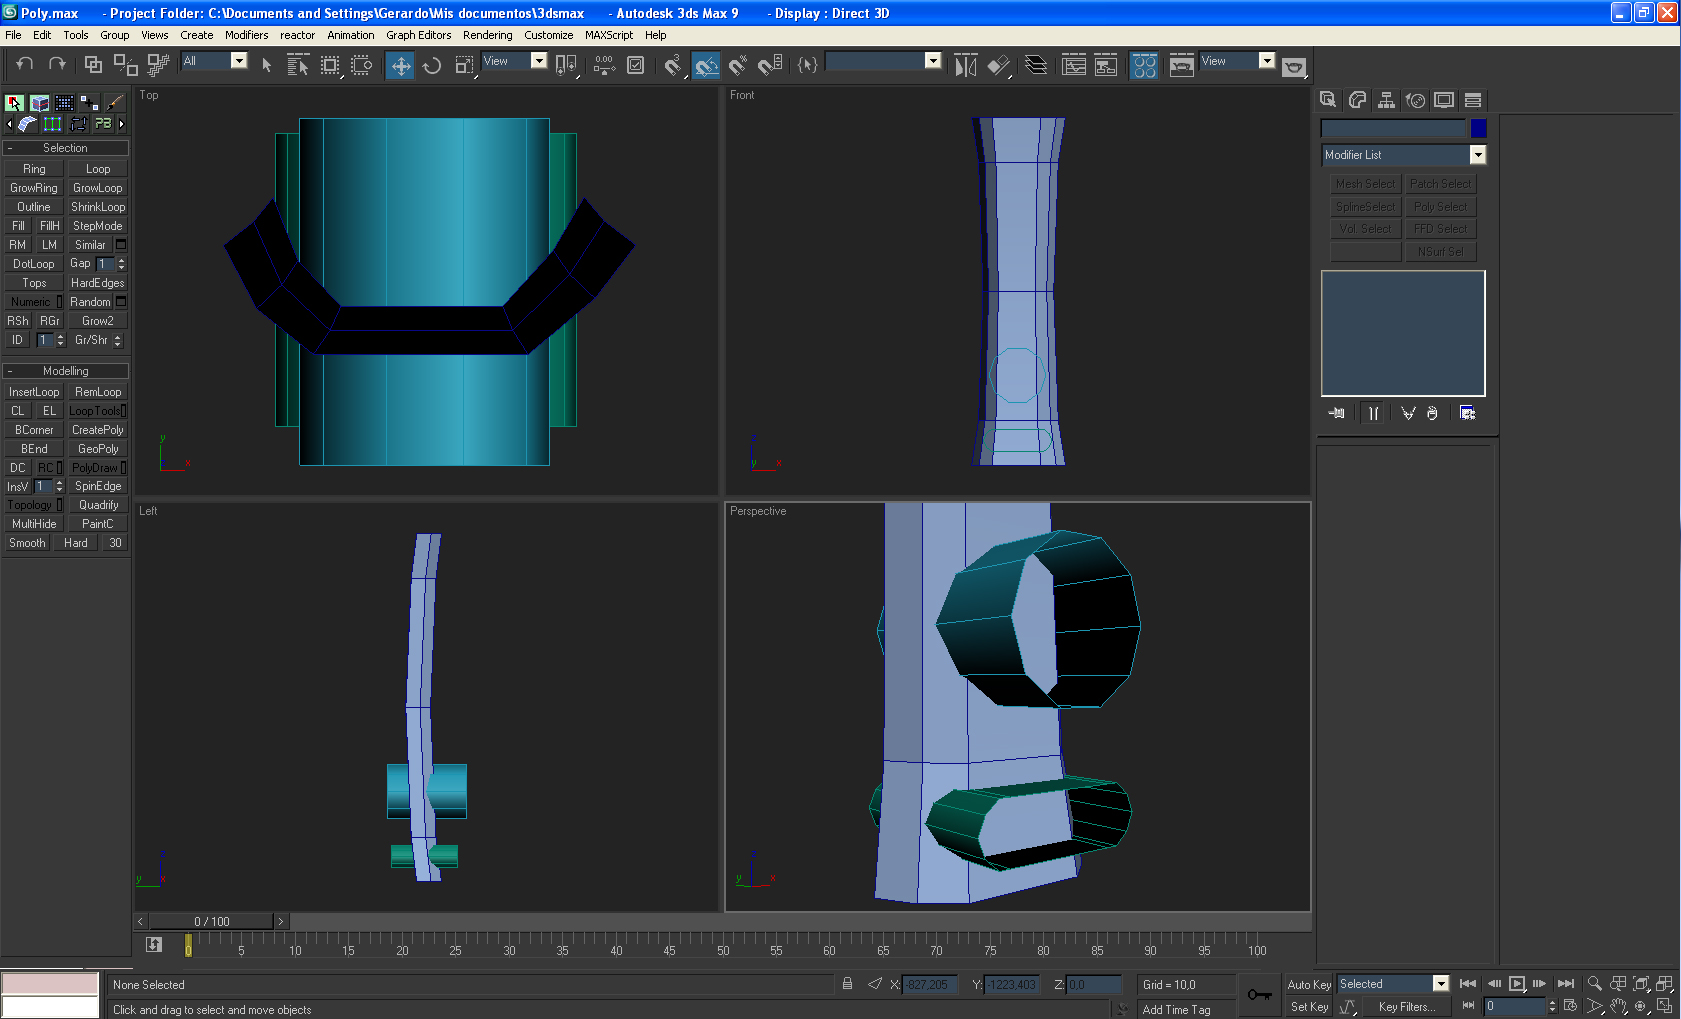Click the ShrinkLoop button

(x=98, y=207)
